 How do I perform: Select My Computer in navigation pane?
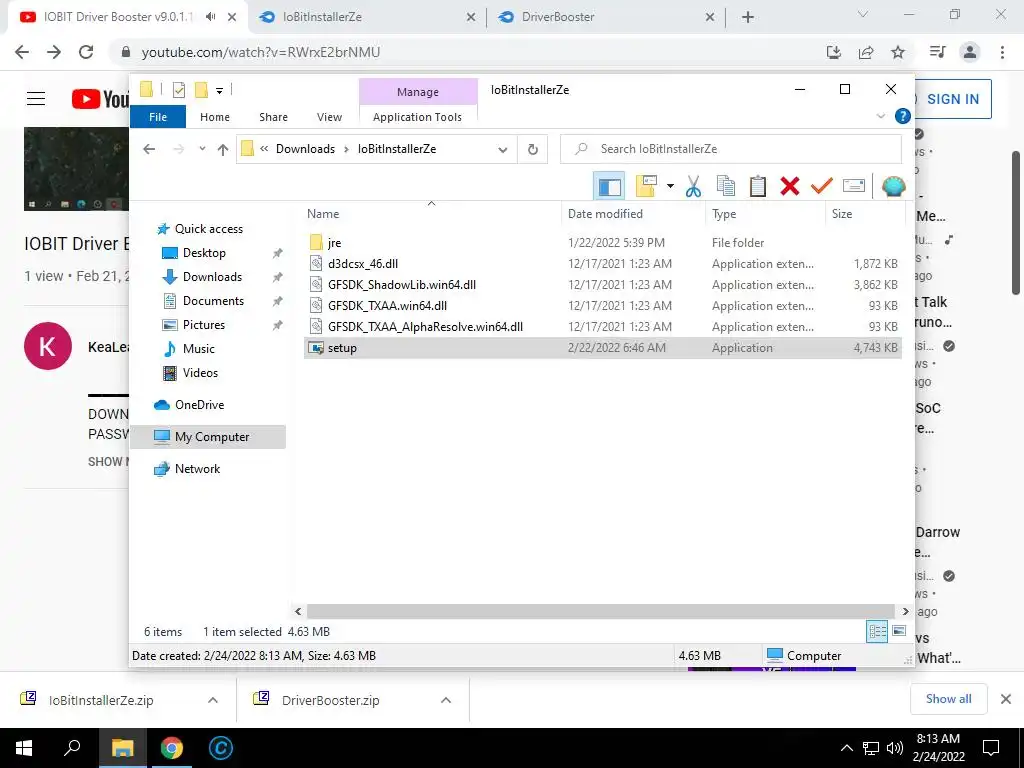tap(209, 437)
